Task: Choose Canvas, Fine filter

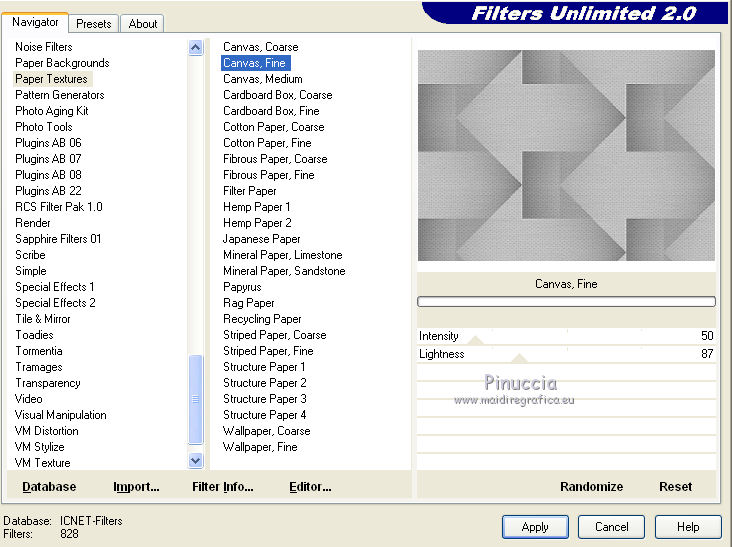Action: tap(254, 63)
